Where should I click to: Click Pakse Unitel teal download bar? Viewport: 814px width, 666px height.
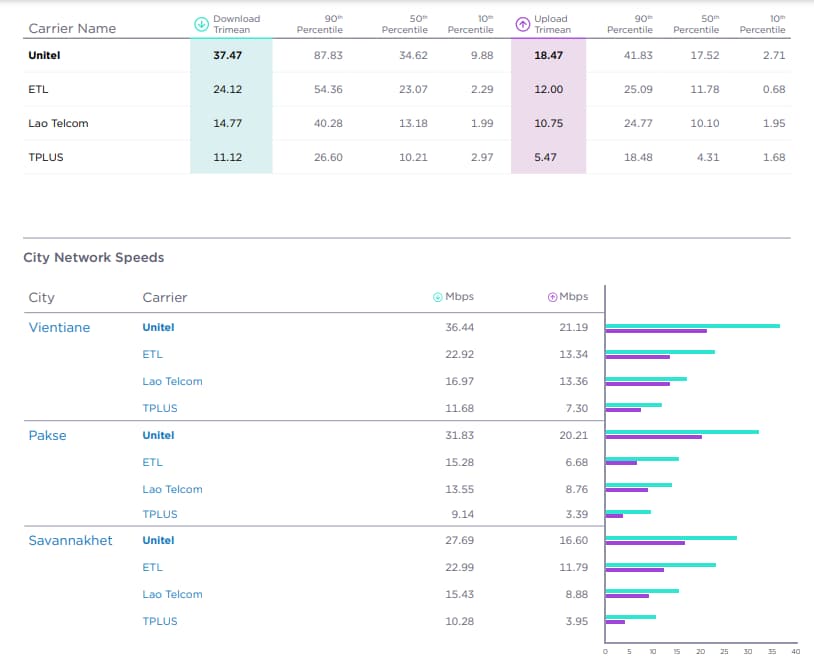tap(682, 432)
